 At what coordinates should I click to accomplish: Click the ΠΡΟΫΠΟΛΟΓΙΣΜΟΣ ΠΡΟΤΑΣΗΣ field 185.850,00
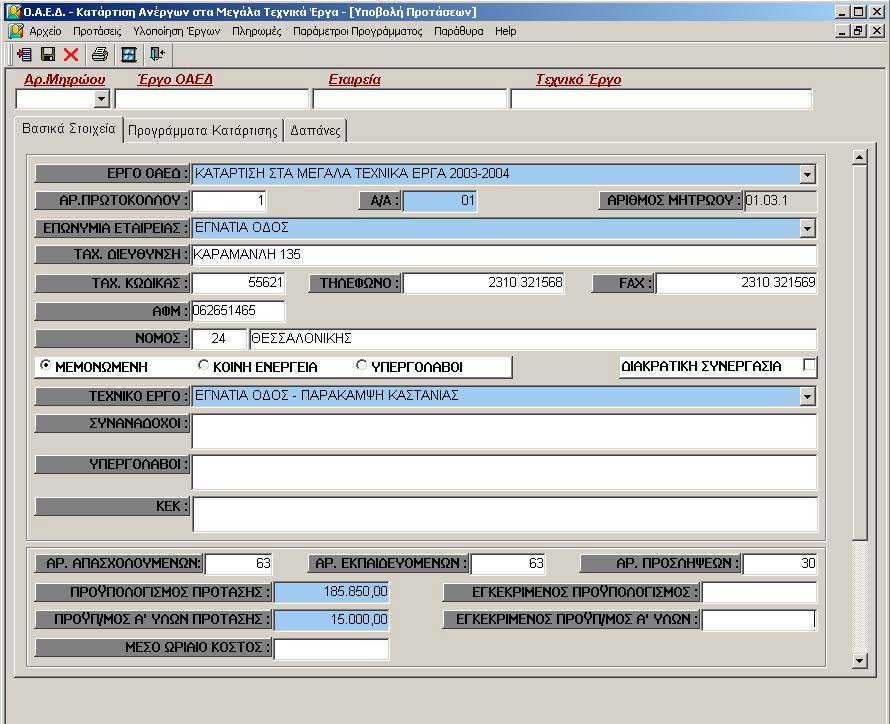(331, 592)
